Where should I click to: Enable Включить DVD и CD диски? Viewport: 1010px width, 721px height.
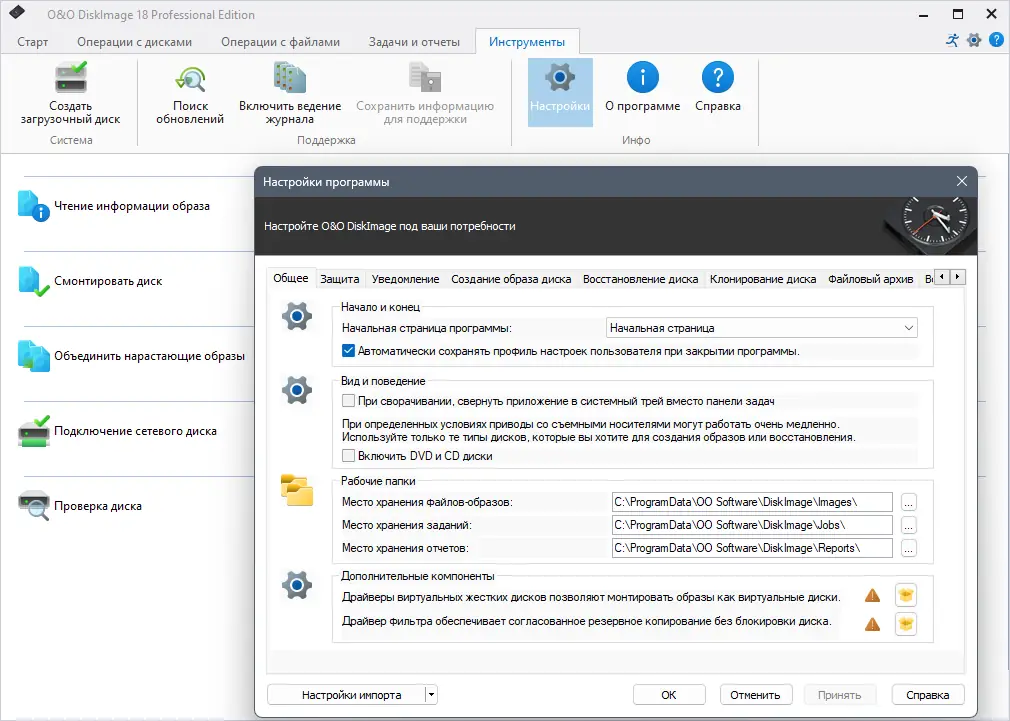(348, 456)
